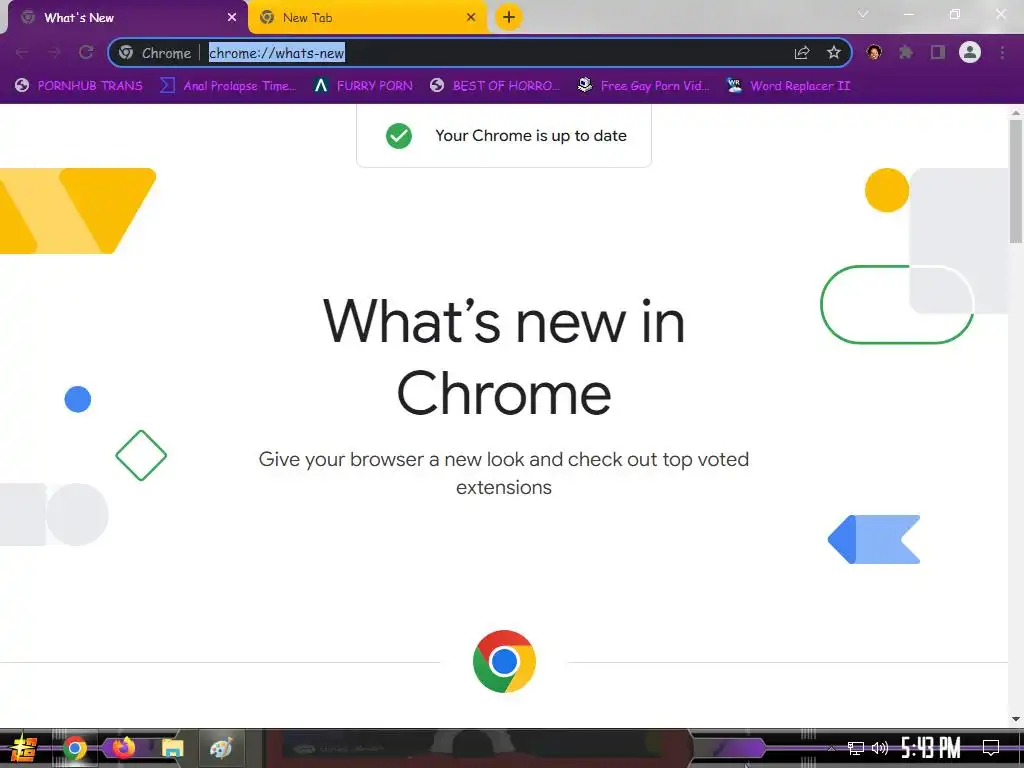This screenshot has height=768, width=1024.
Task: Click the Chrome site info chip
Action: click(155, 53)
